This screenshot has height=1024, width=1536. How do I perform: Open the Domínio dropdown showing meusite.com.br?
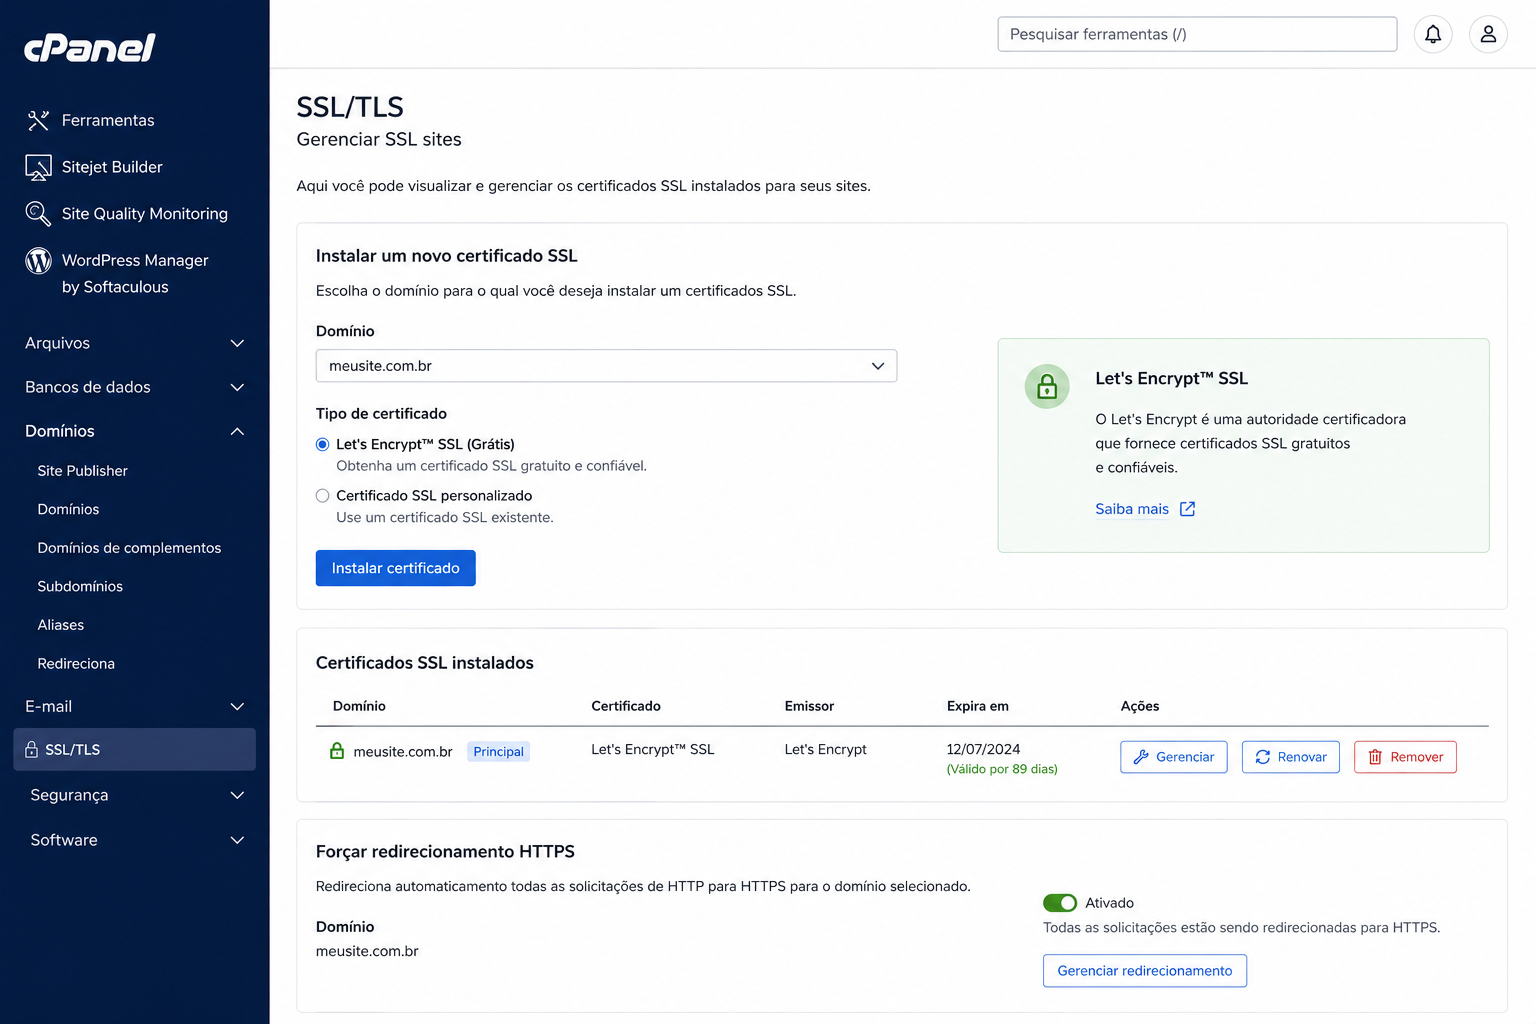point(606,366)
